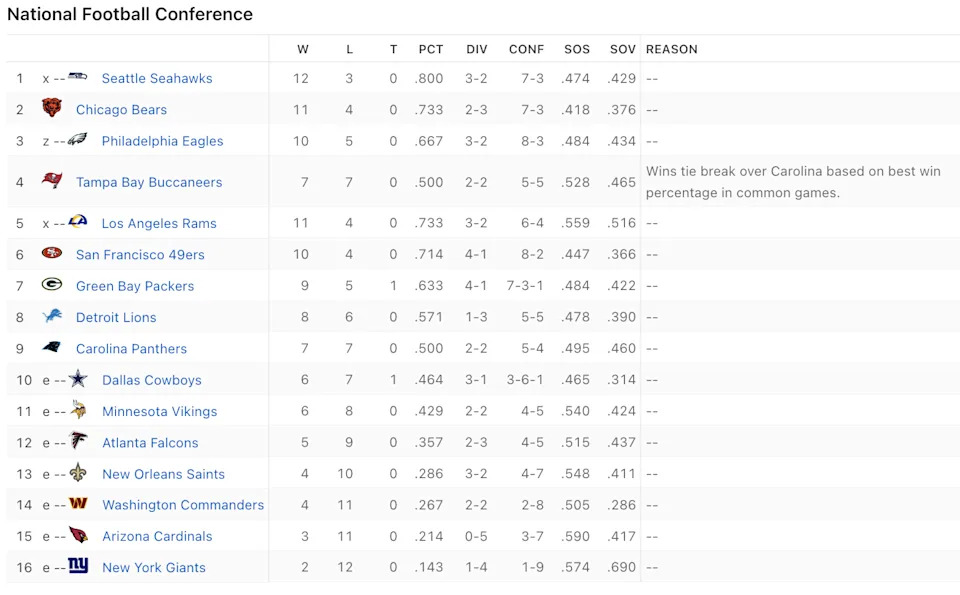Sort standings by W column header
Screen dimensions: 960x595
pos(303,49)
